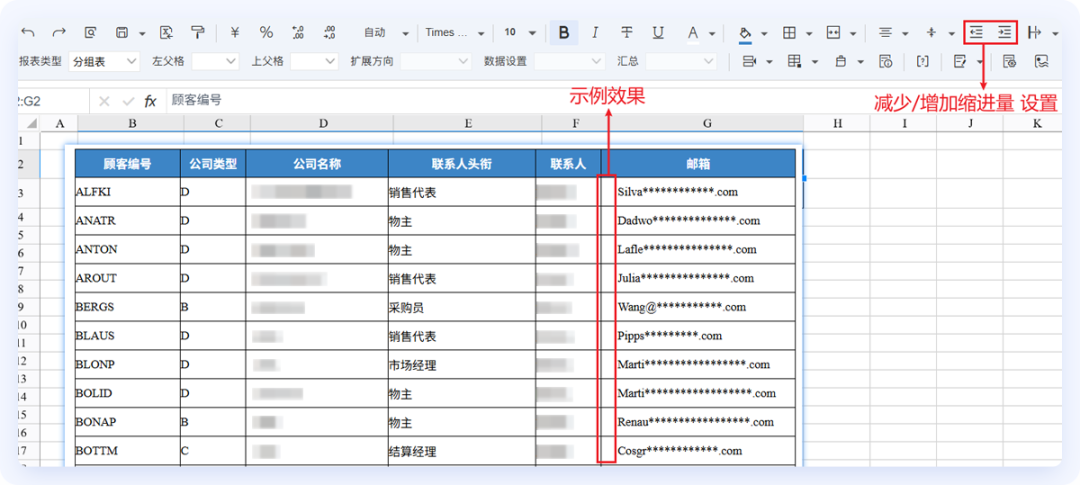Click the fx insert function icon
The width and height of the screenshot is (1080, 485).
(x=150, y=101)
